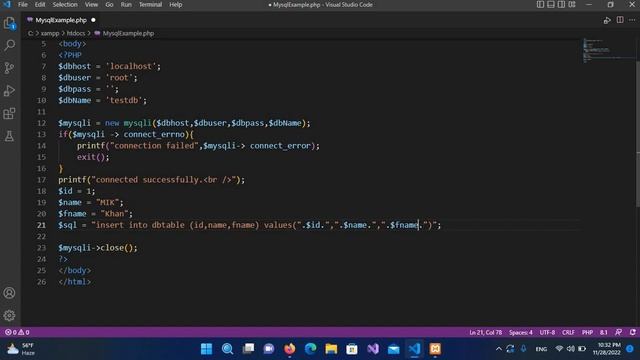
Task: Click the MysqlExample.php breadcrumb segment
Action: click(128, 33)
